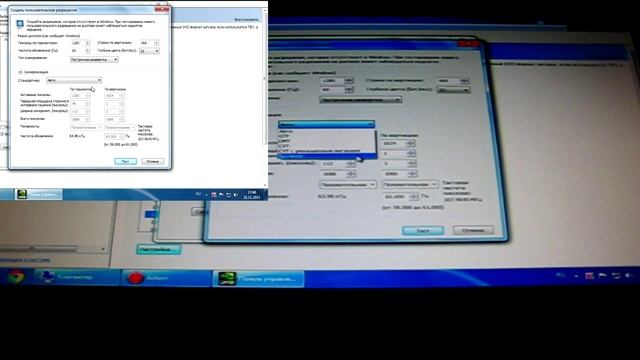
Task: Open Стандартная dropdown in inset dialog
Action: [74, 80]
